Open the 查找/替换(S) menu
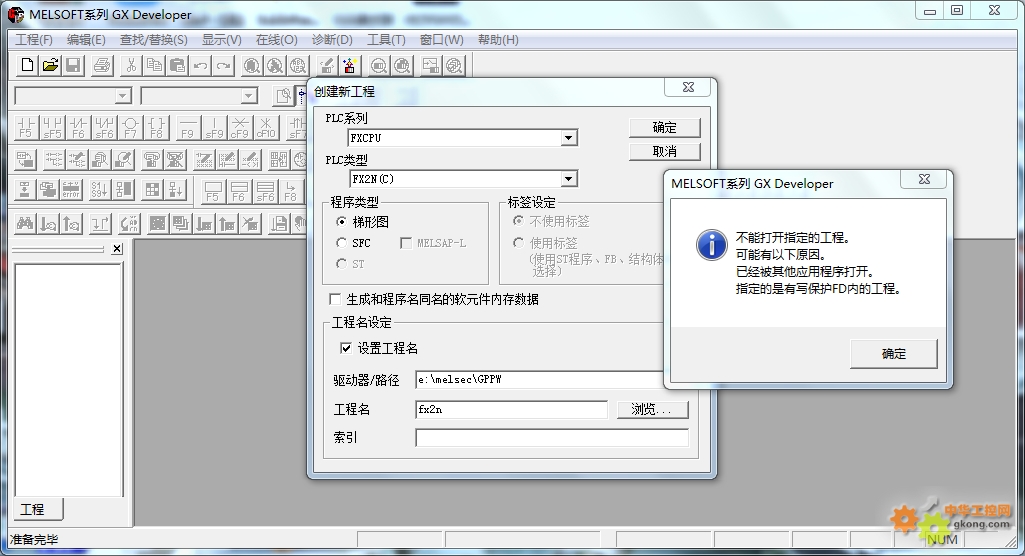The height and width of the screenshot is (556, 1025). pos(154,40)
